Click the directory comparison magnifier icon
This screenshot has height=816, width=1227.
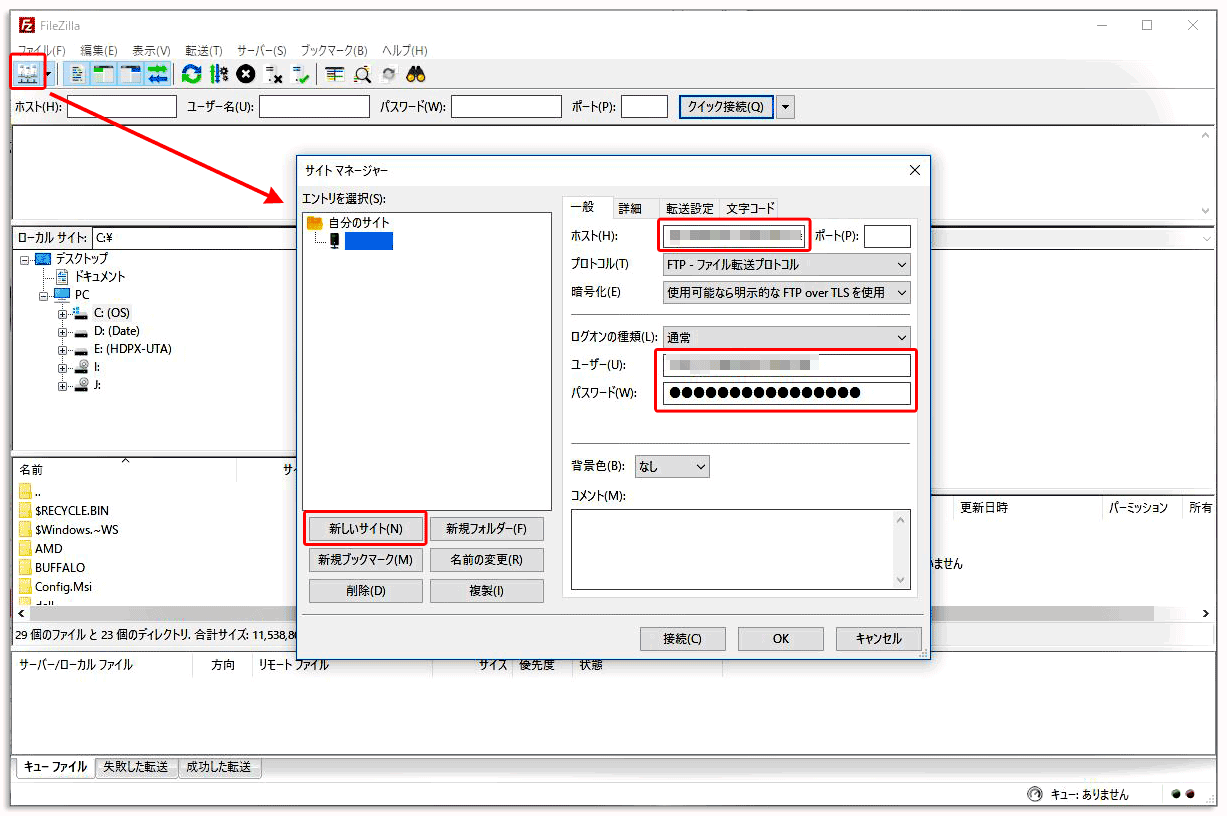[x=361, y=73]
